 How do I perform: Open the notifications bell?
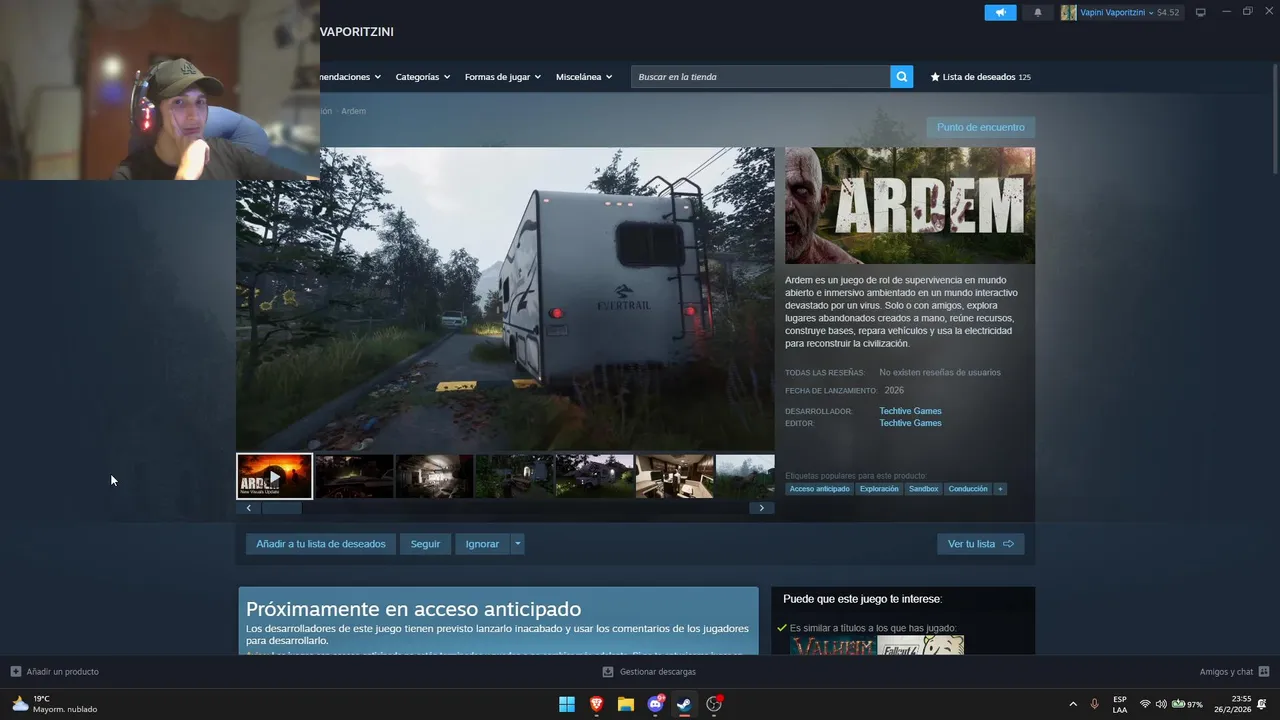click(1037, 12)
